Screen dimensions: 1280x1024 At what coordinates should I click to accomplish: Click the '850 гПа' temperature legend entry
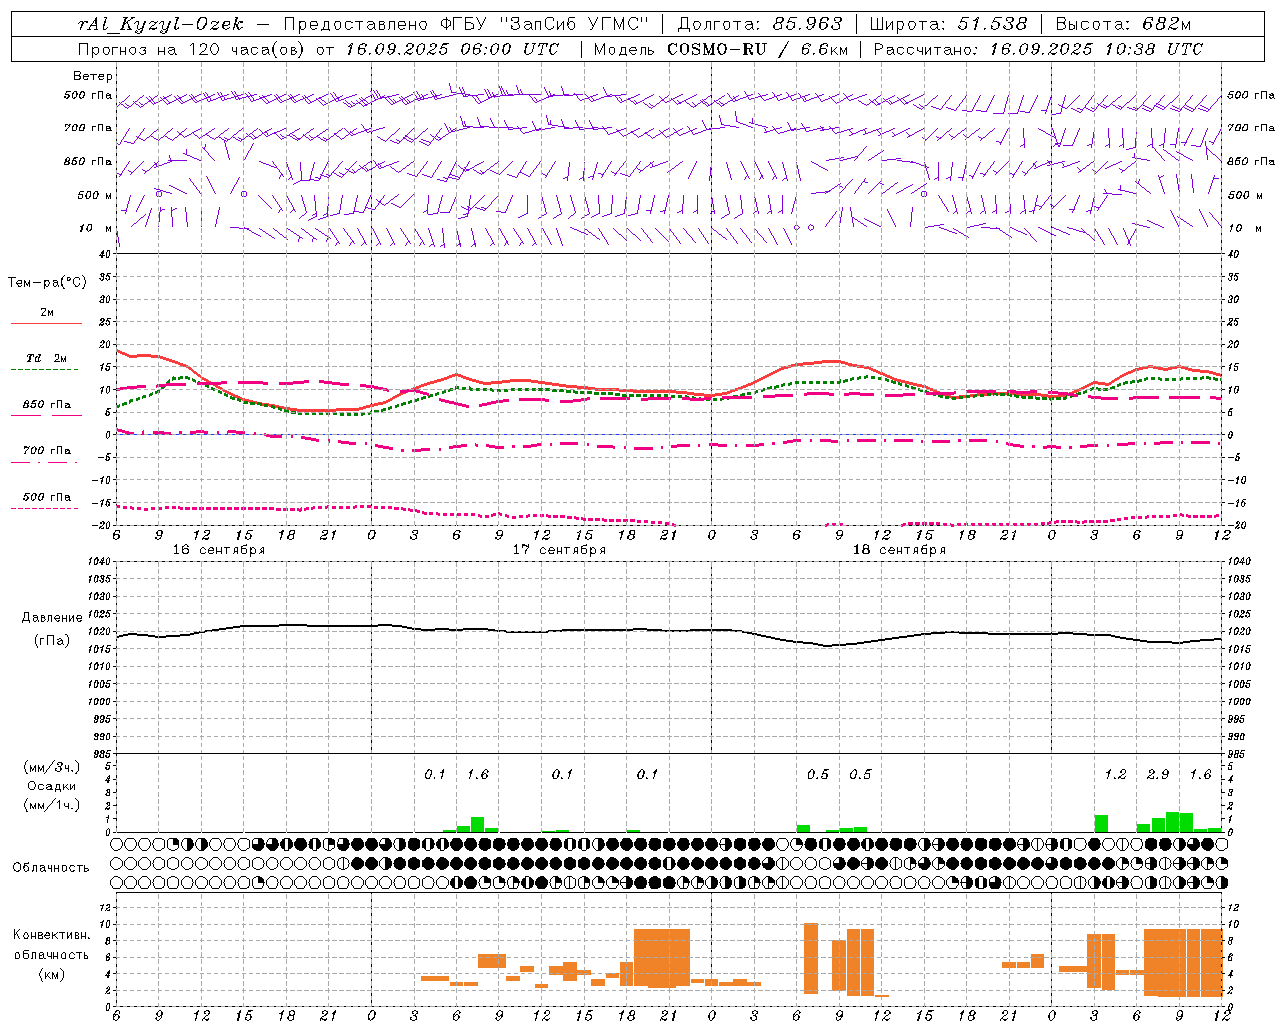click(47, 405)
